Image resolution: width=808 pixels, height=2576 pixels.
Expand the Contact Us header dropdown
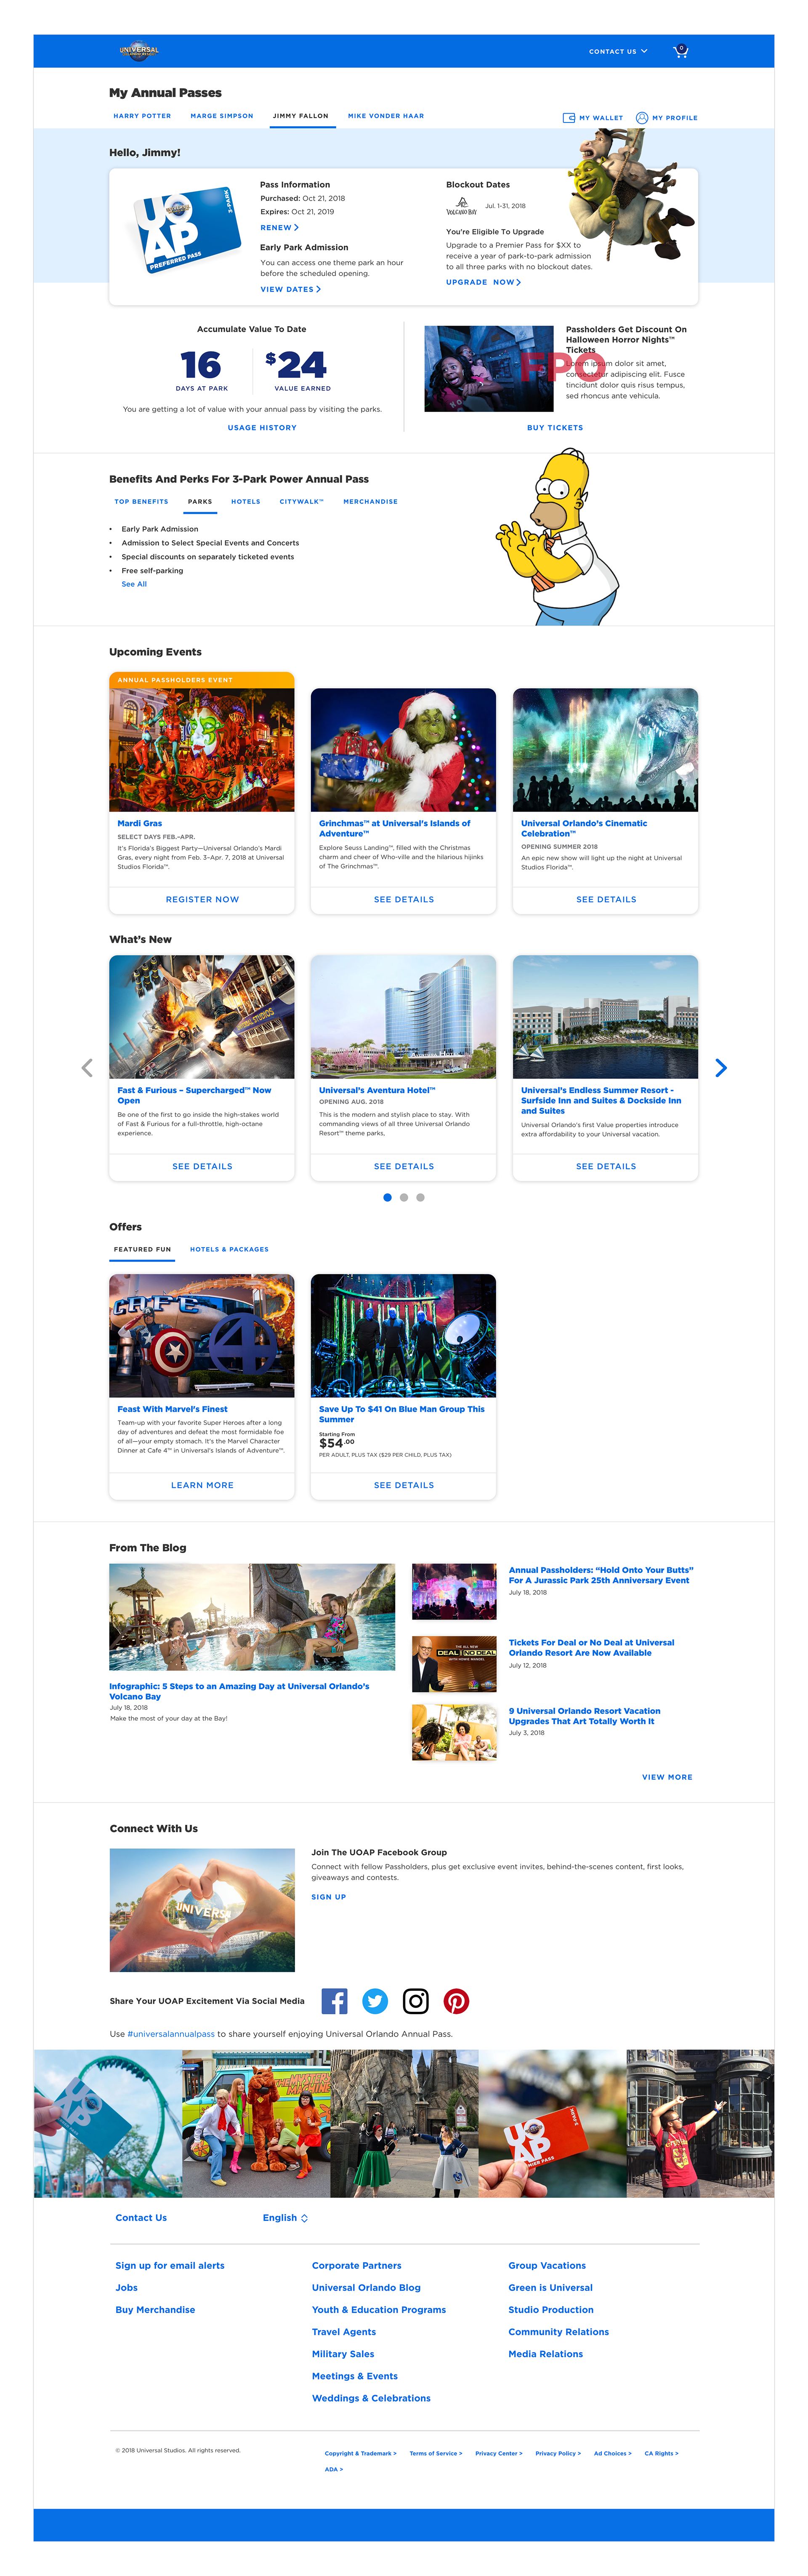tap(618, 51)
